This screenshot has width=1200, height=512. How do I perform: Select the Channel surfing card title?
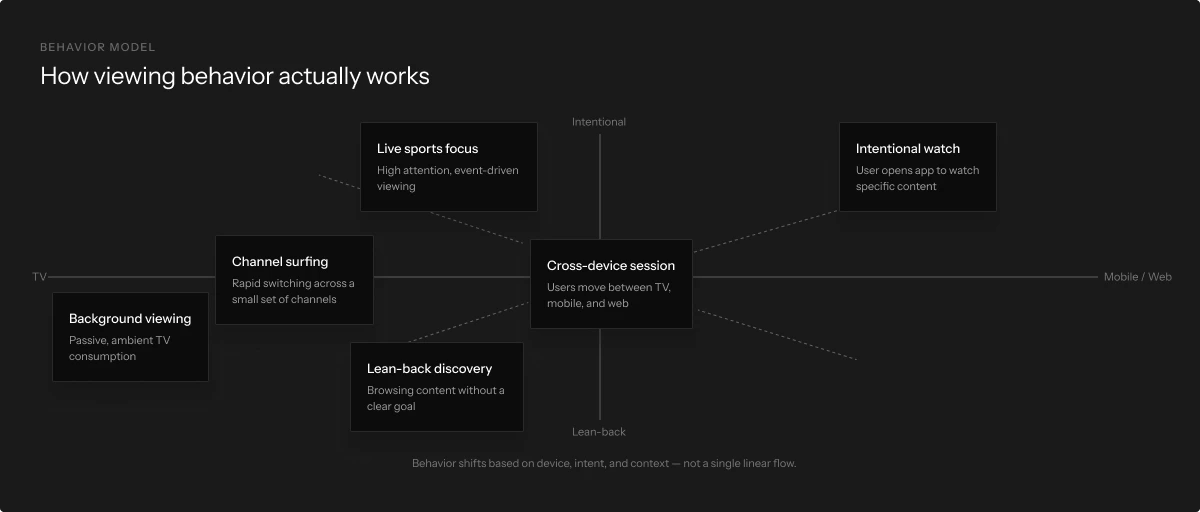[x=280, y=262]
